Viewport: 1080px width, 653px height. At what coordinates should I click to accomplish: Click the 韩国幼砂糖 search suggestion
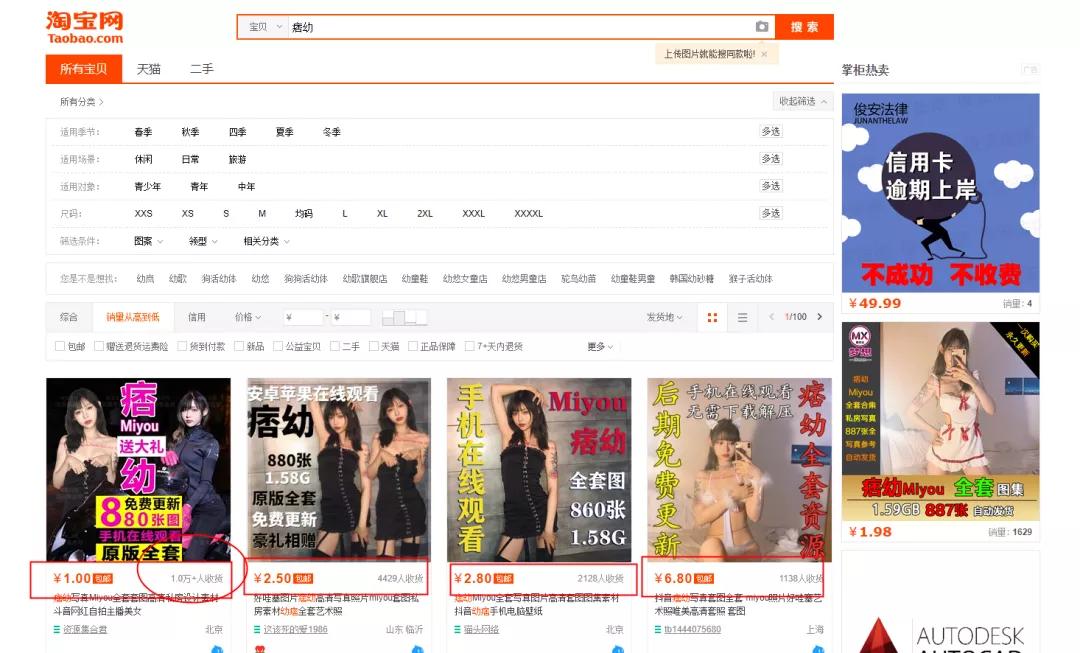[x=692, y=278]
